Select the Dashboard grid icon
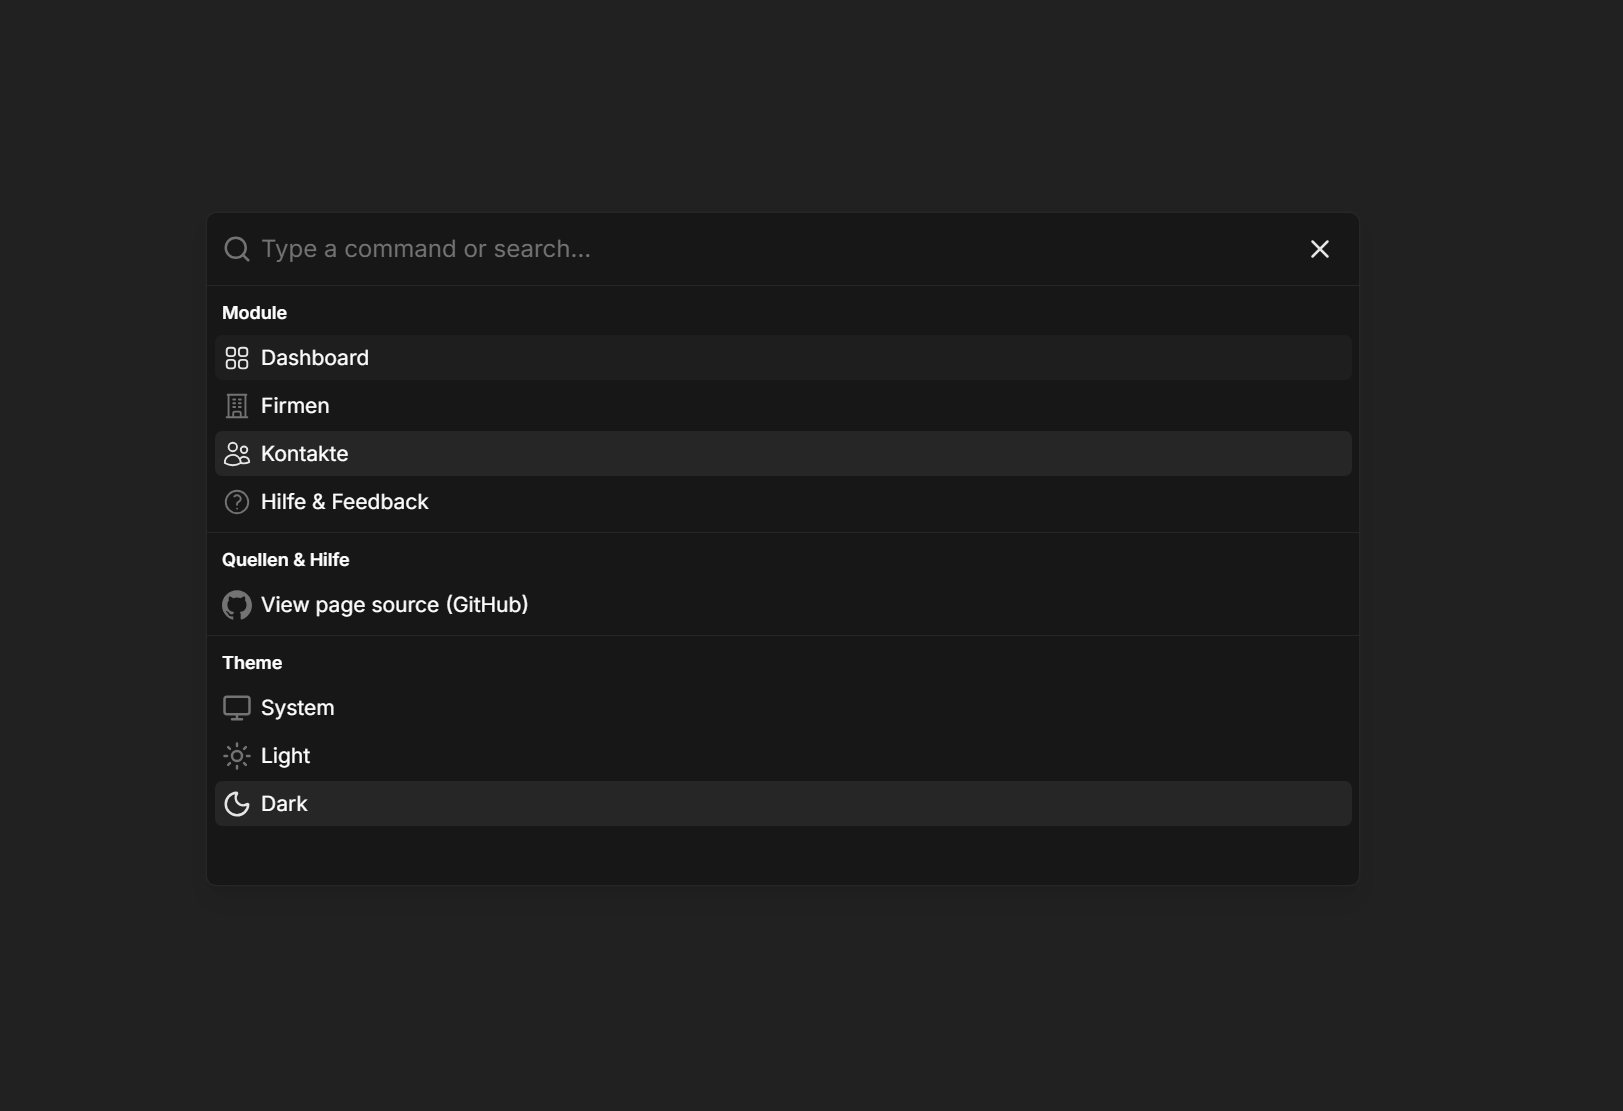1623x1111 pixels. [236, 357]
